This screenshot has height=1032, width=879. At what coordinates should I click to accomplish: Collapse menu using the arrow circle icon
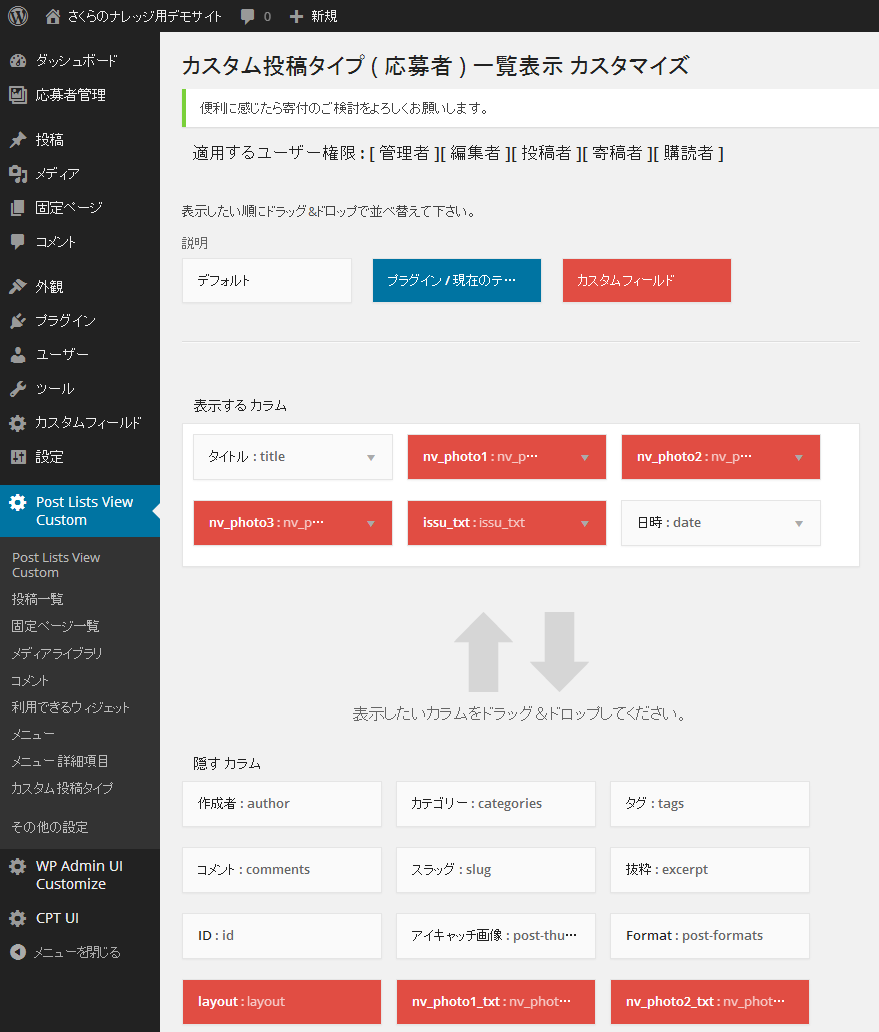tap(18, 952)
